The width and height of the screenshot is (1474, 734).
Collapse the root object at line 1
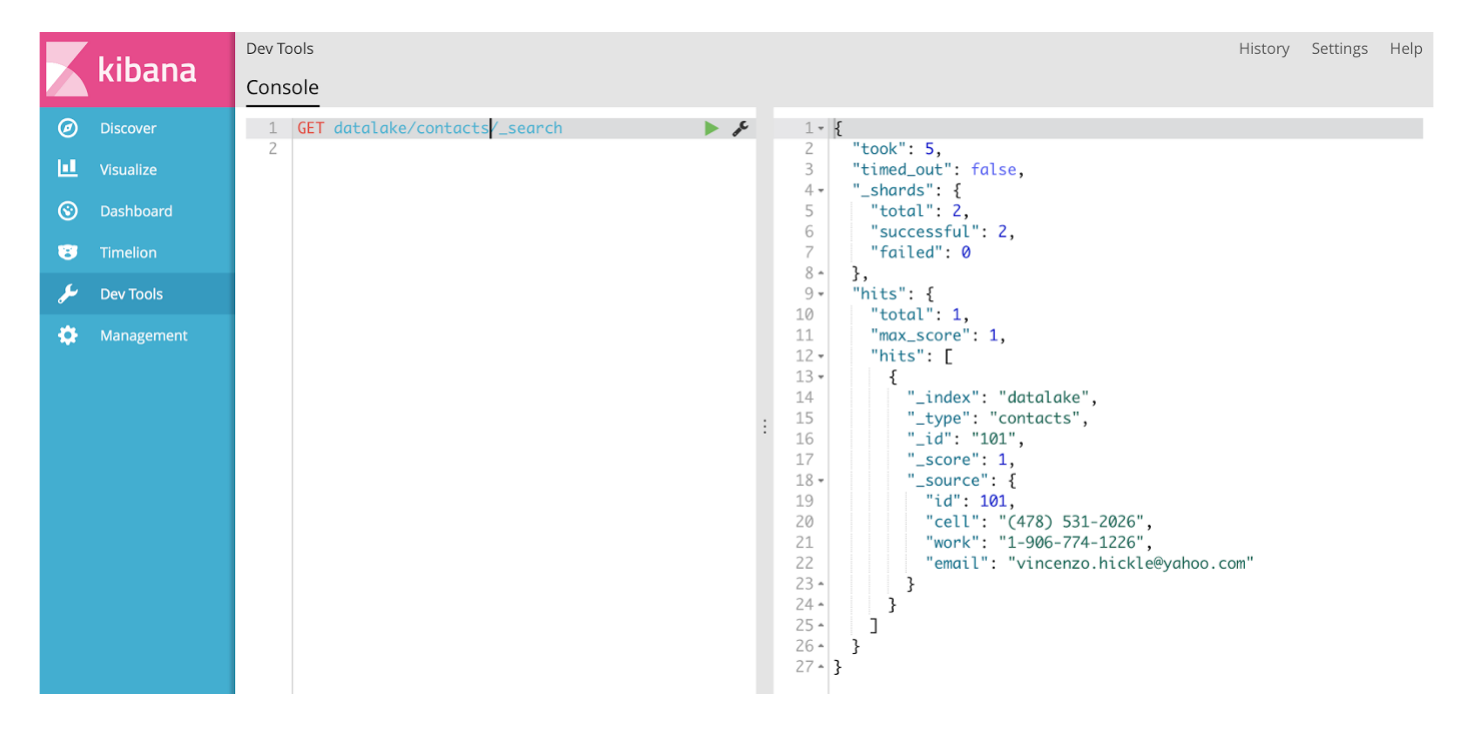coord(821,128)
